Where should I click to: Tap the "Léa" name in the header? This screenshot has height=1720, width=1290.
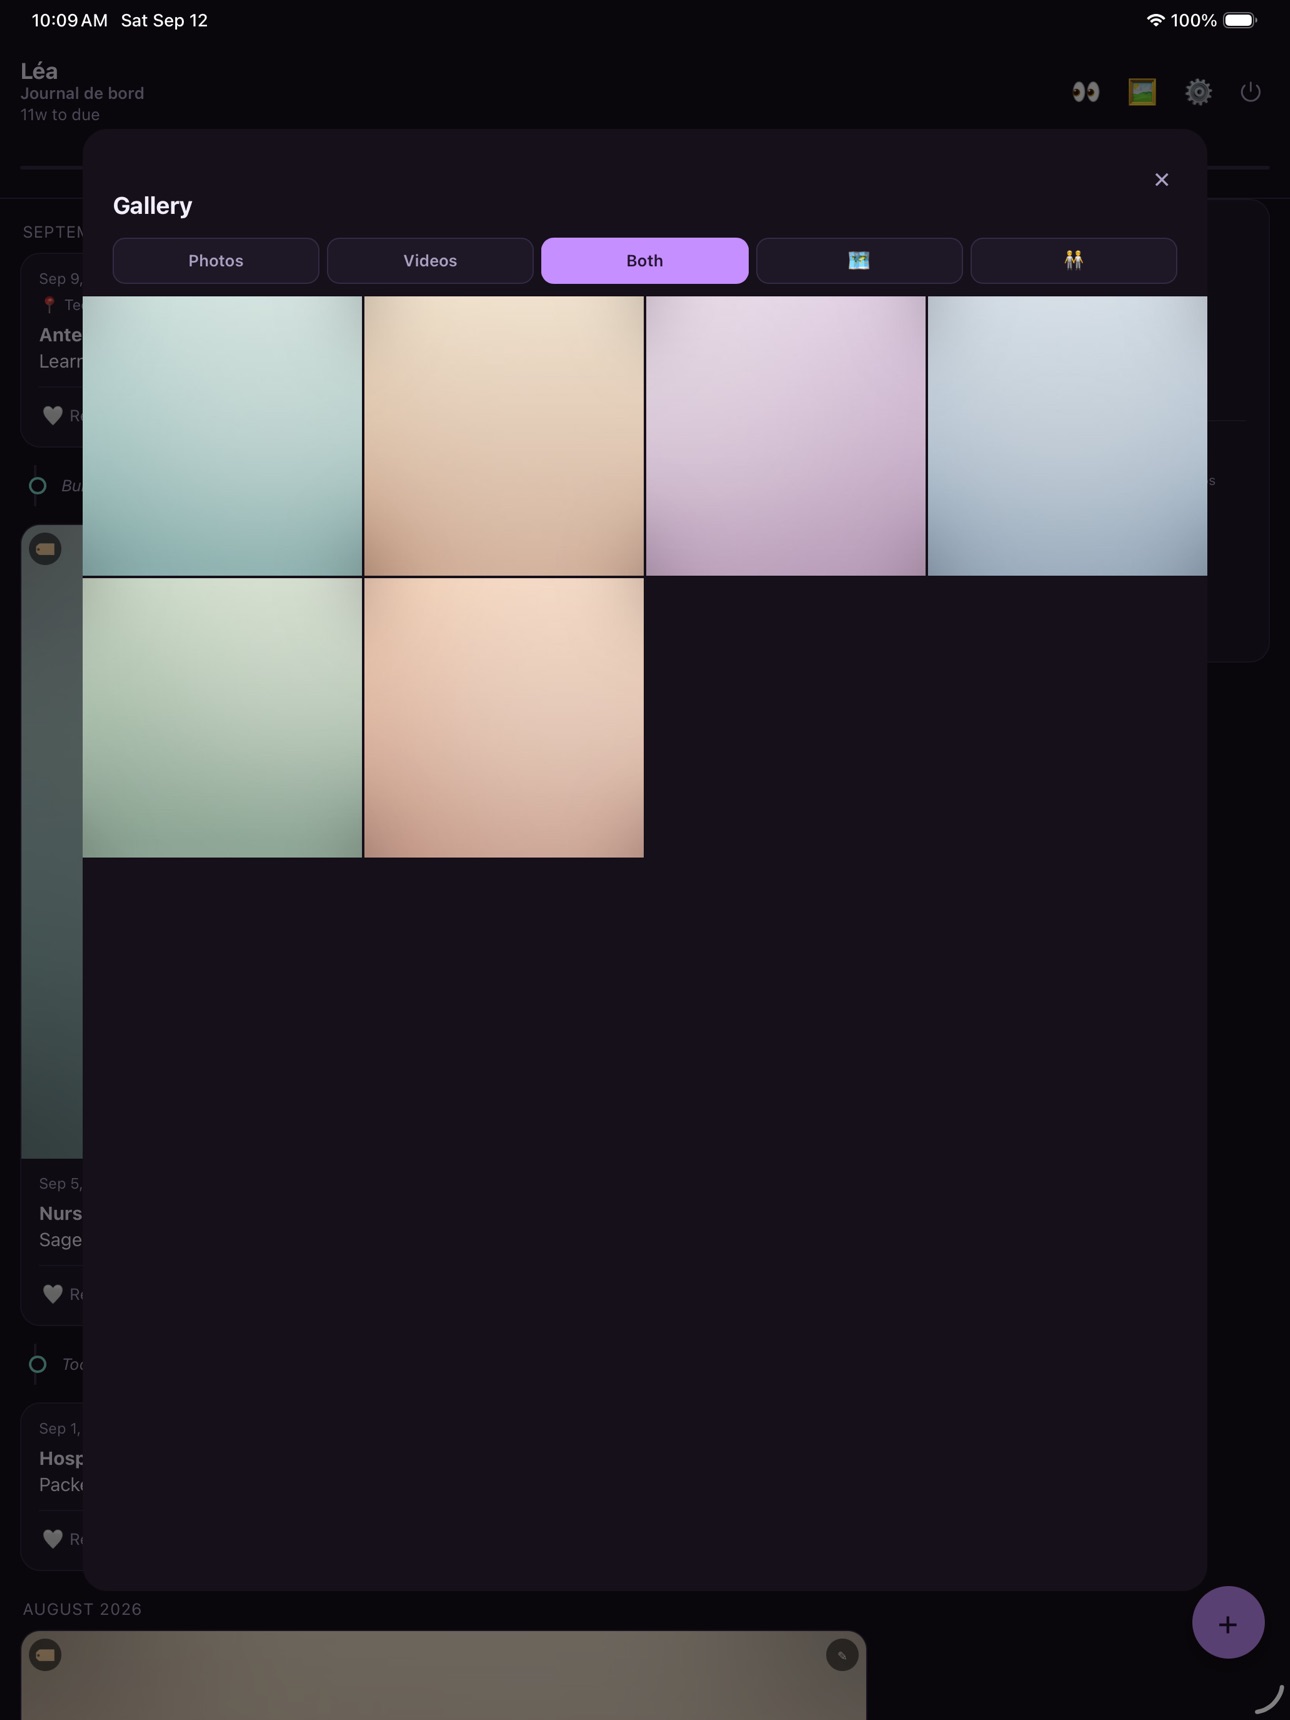point(39,71)
